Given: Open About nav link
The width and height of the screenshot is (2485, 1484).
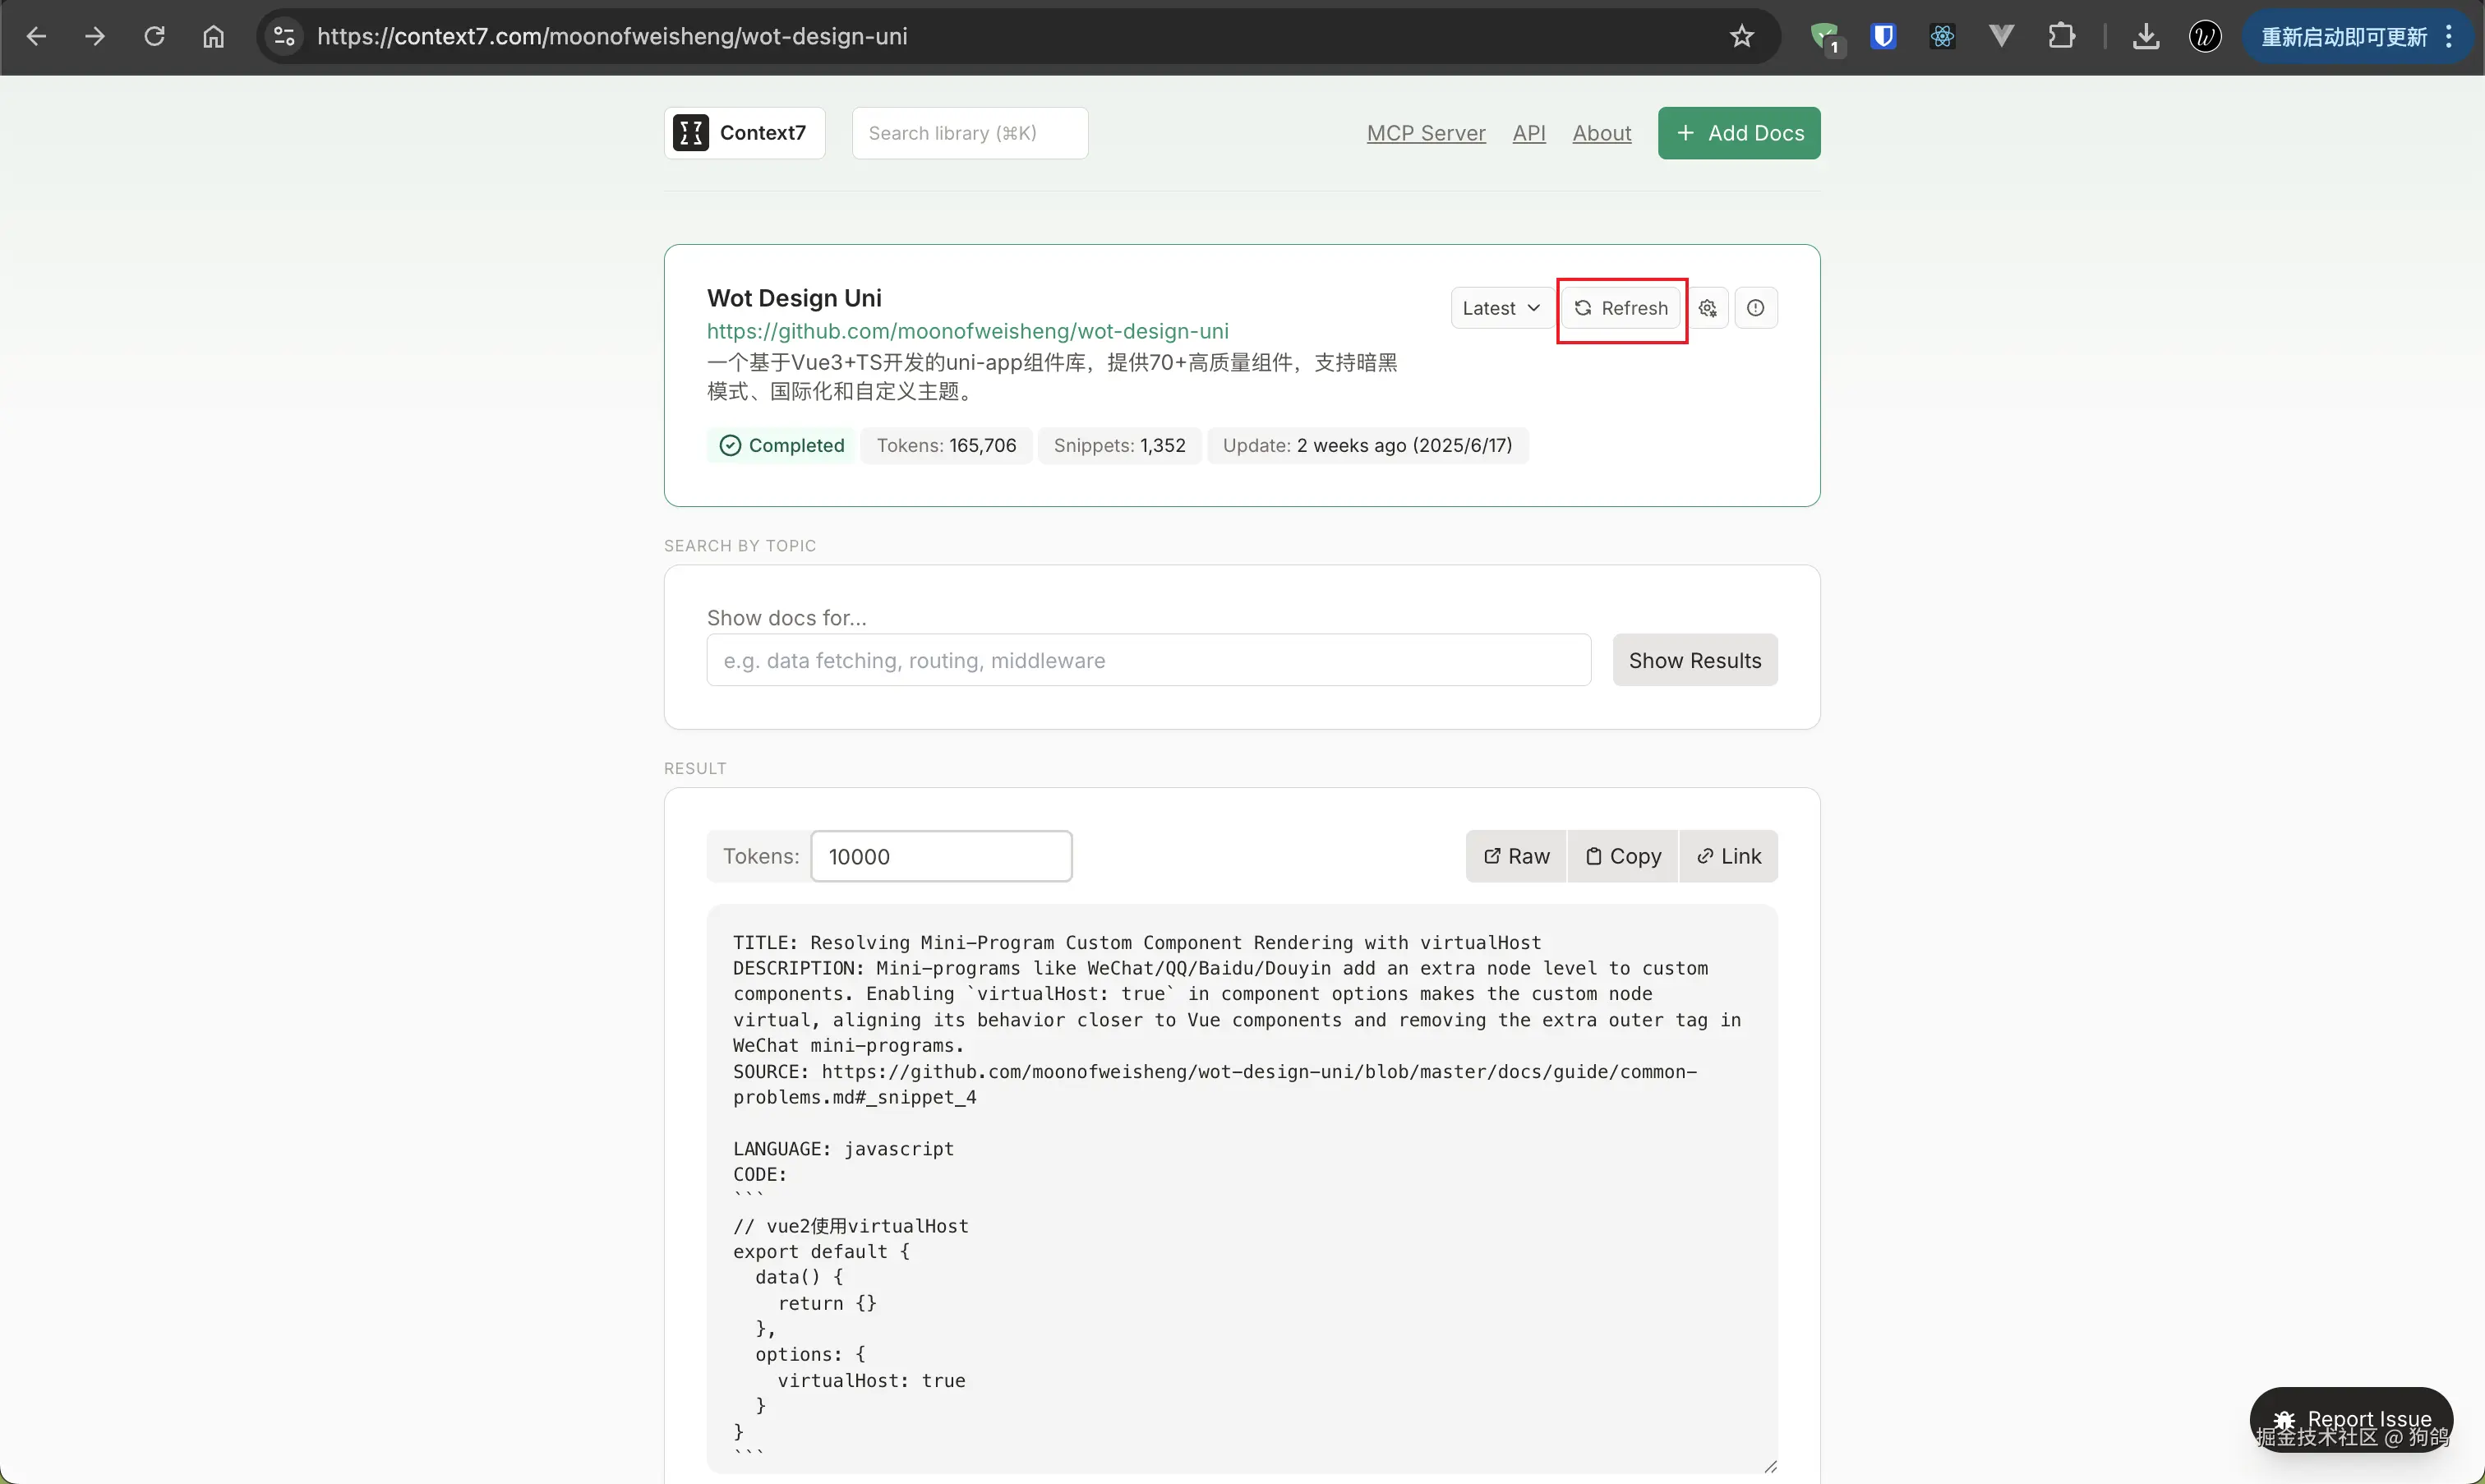Looking at the screenshot, I should (1601, 133).
